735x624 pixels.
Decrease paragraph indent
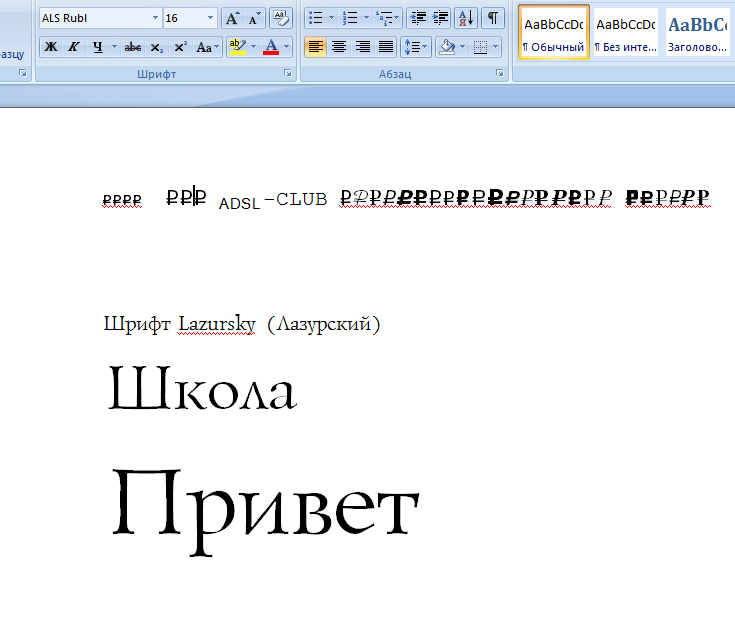pyautogui.click(x=418, y=18)
